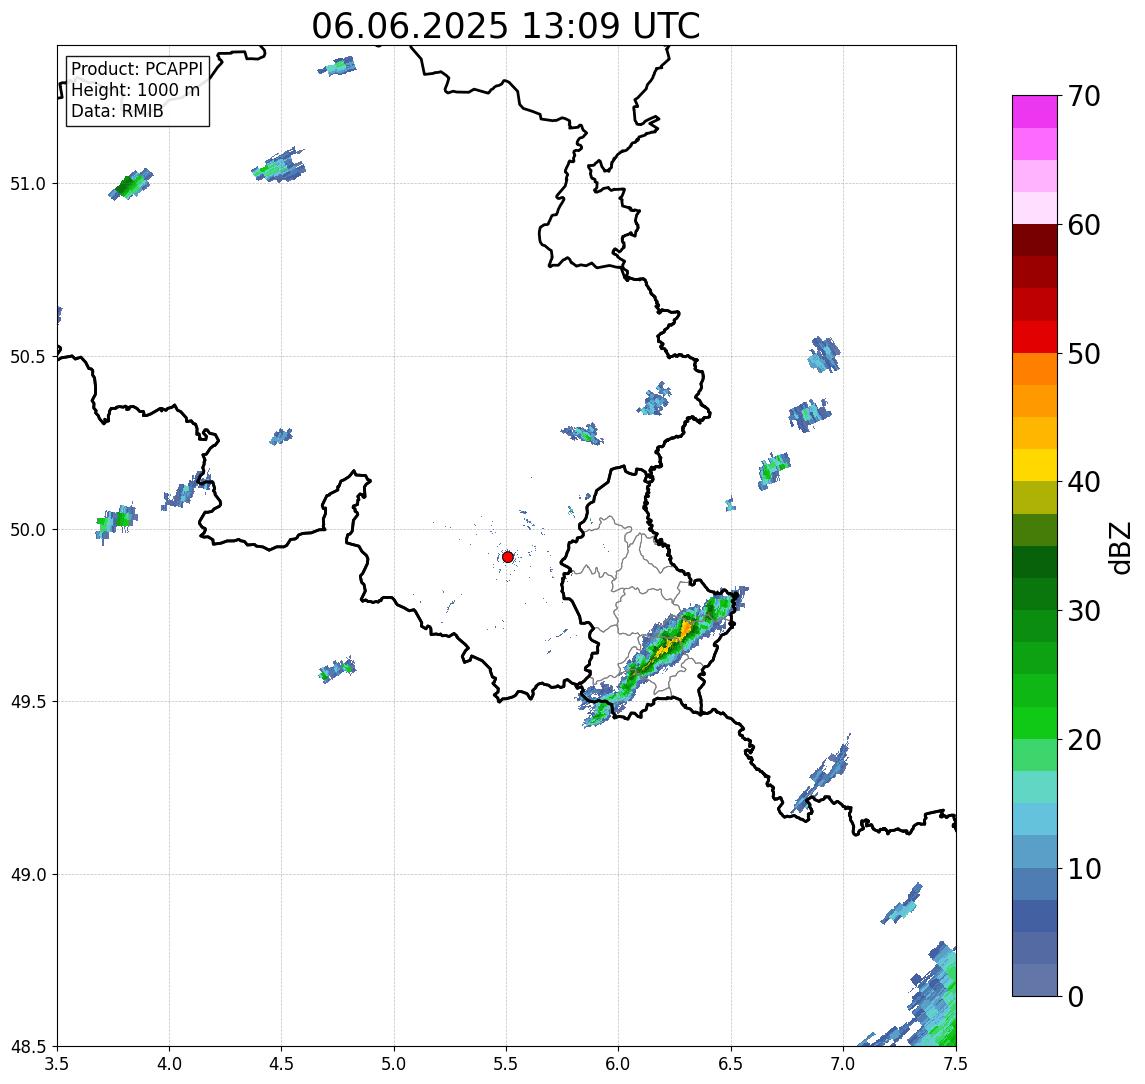Click the latitude axis label 50.5

pos(28,357)
